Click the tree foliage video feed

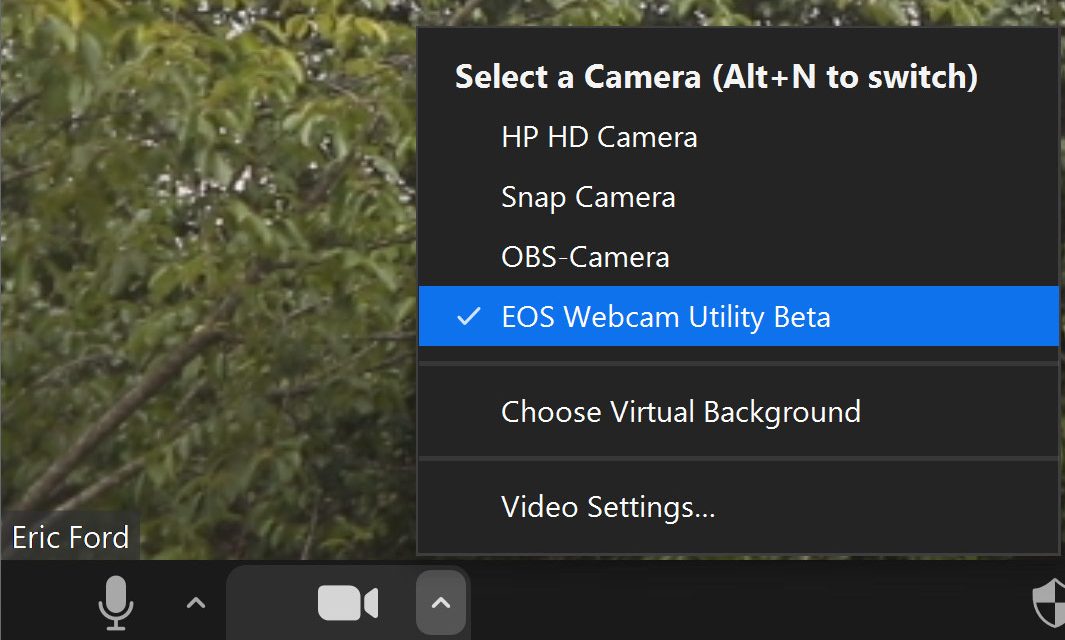click(x=200, y=200)
